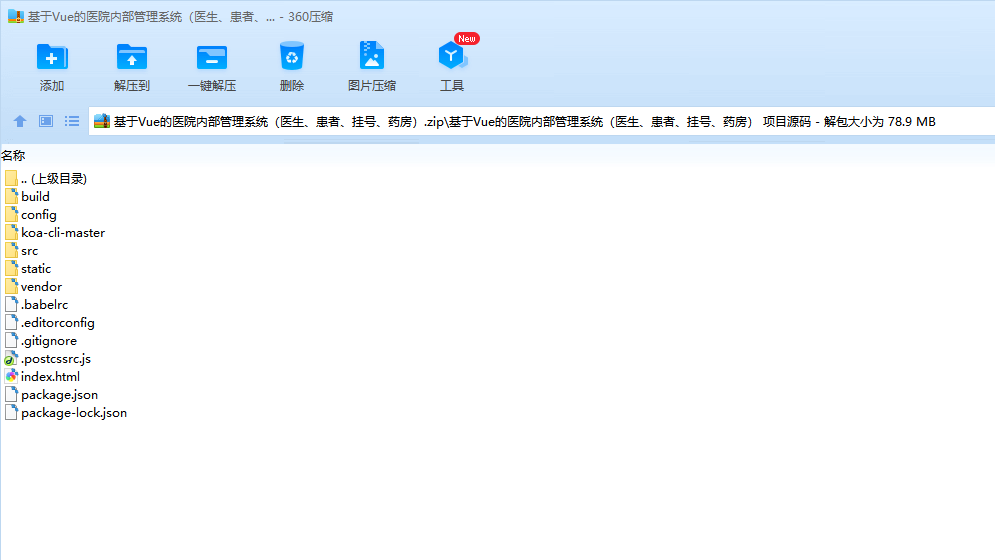Select the .editorconfig file
This screenshot has width=995, height=560.
click(x=58, y=323)
